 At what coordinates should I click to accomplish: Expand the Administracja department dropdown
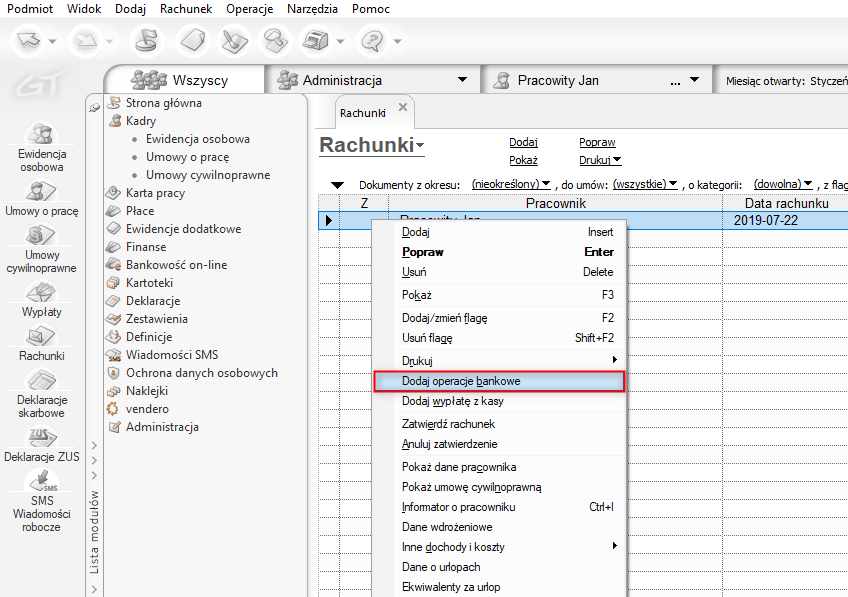pos(462,80)
